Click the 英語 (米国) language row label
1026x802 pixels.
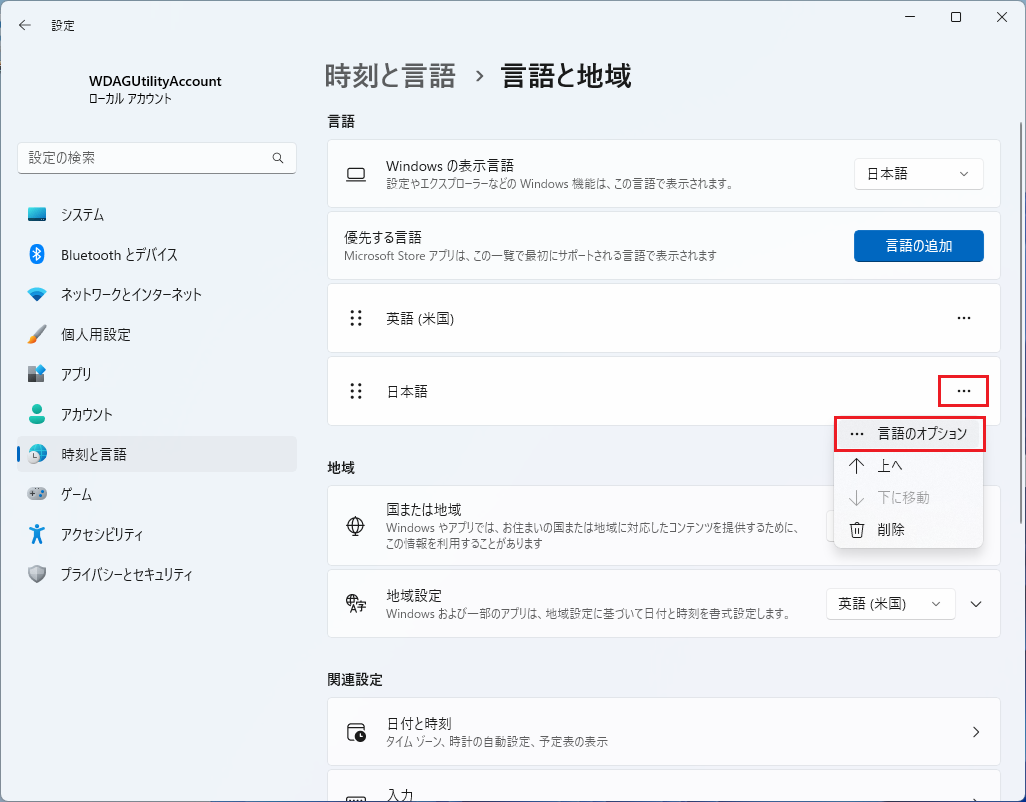click(x=420, y=319)
